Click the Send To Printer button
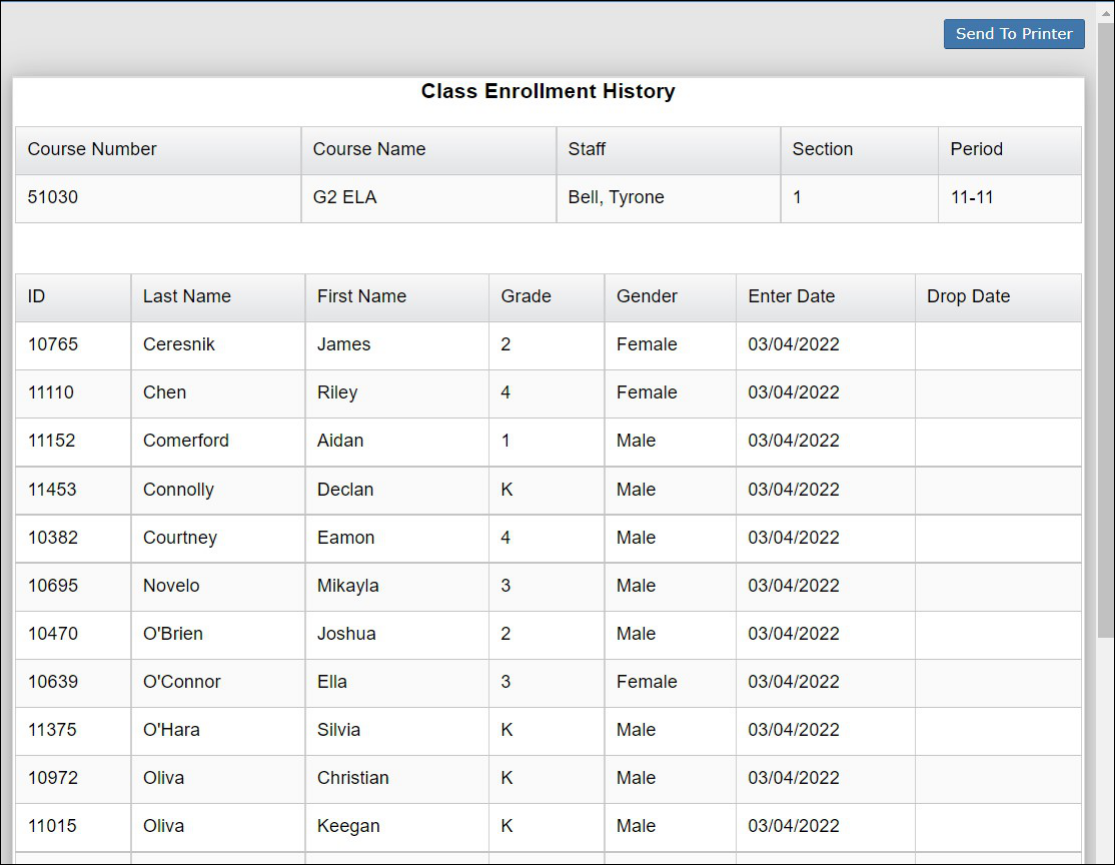This screenshot has width=1115, height=865. pyautogui.click(x=1014, y=34)
